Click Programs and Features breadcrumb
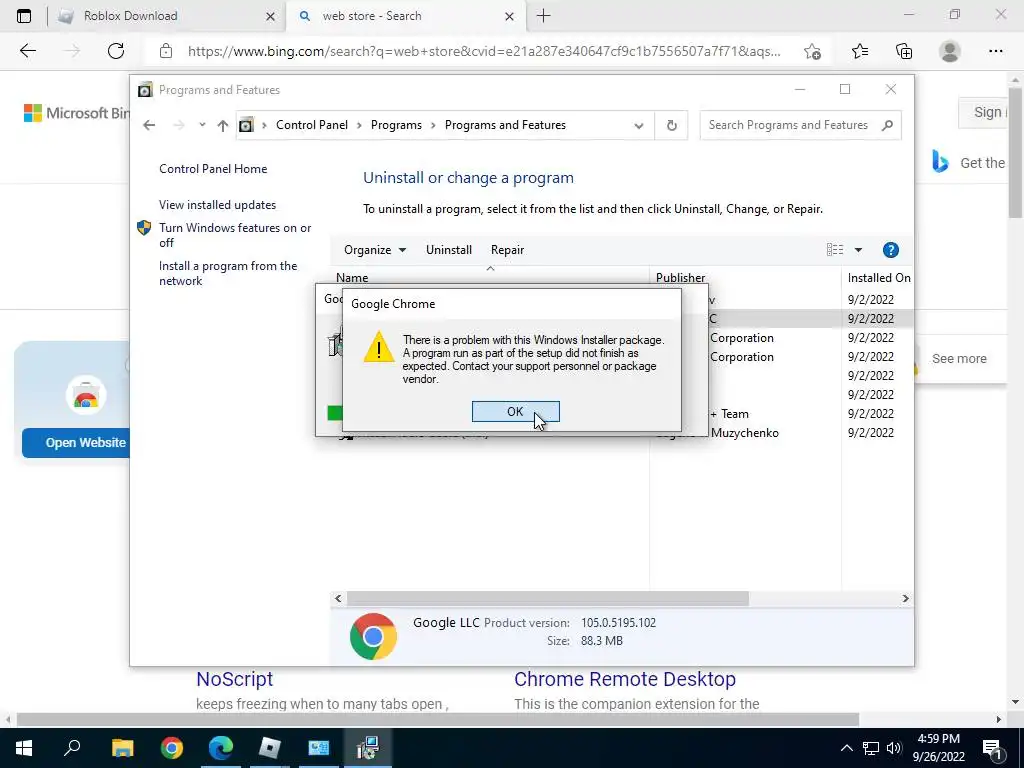This screenshot has width=1024, height=768. (x=505, y=125)
